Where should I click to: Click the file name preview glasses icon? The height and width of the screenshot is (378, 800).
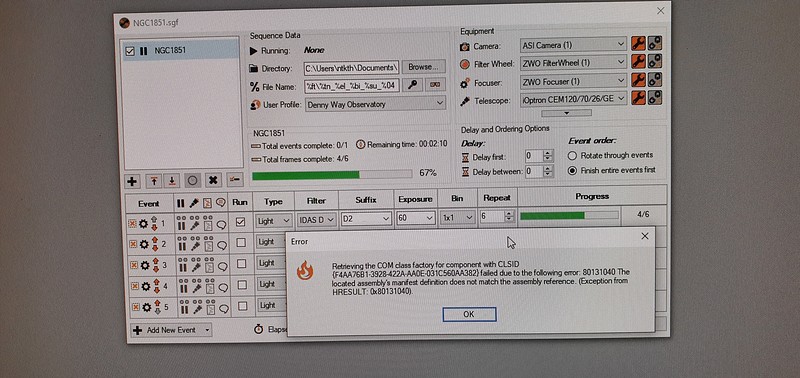tap(435, 85)
